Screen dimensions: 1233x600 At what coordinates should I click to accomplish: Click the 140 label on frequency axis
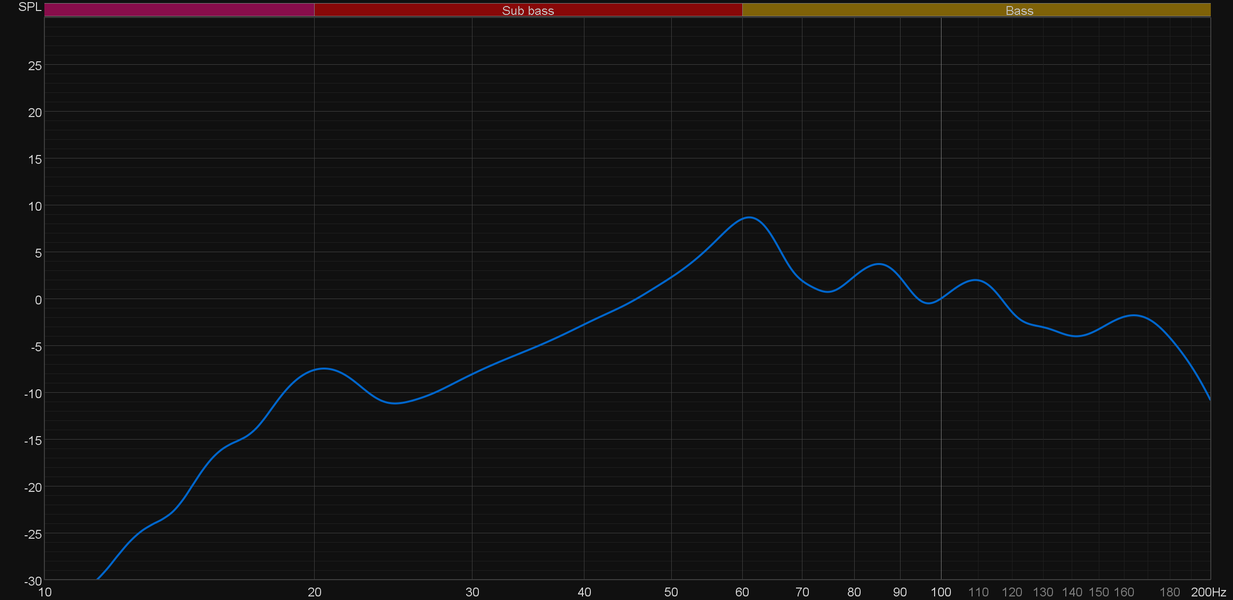(1072, 593)
